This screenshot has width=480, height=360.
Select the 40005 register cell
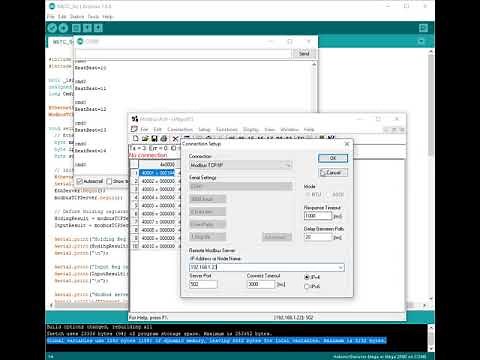(157, 206)
